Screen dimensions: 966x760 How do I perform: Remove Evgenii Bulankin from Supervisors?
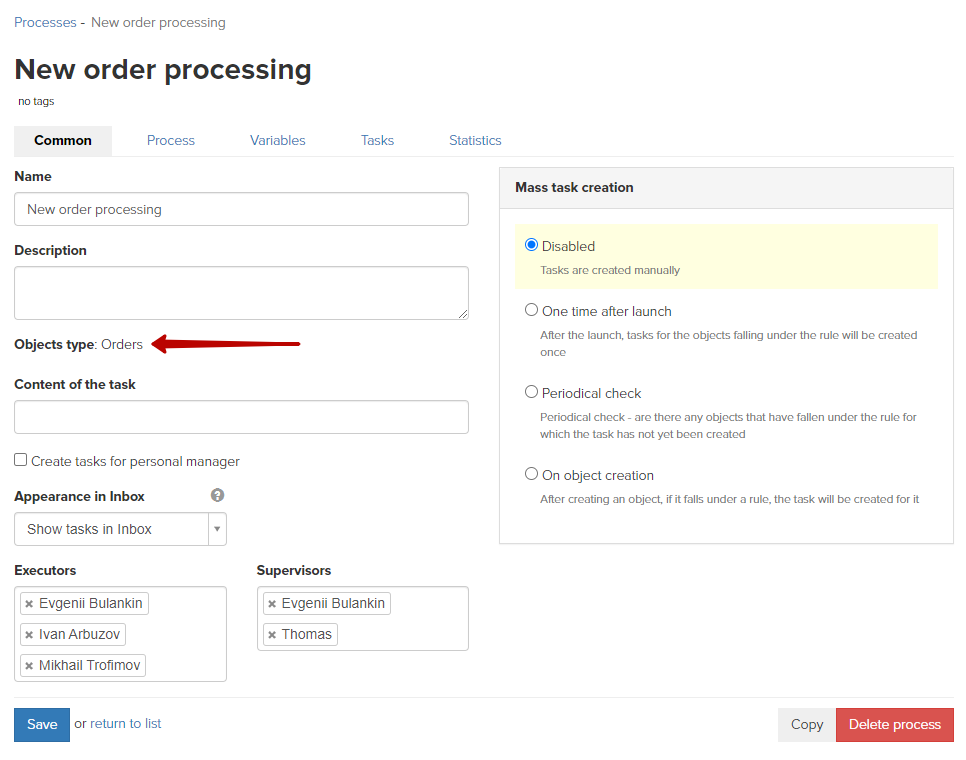coord(272,604)
